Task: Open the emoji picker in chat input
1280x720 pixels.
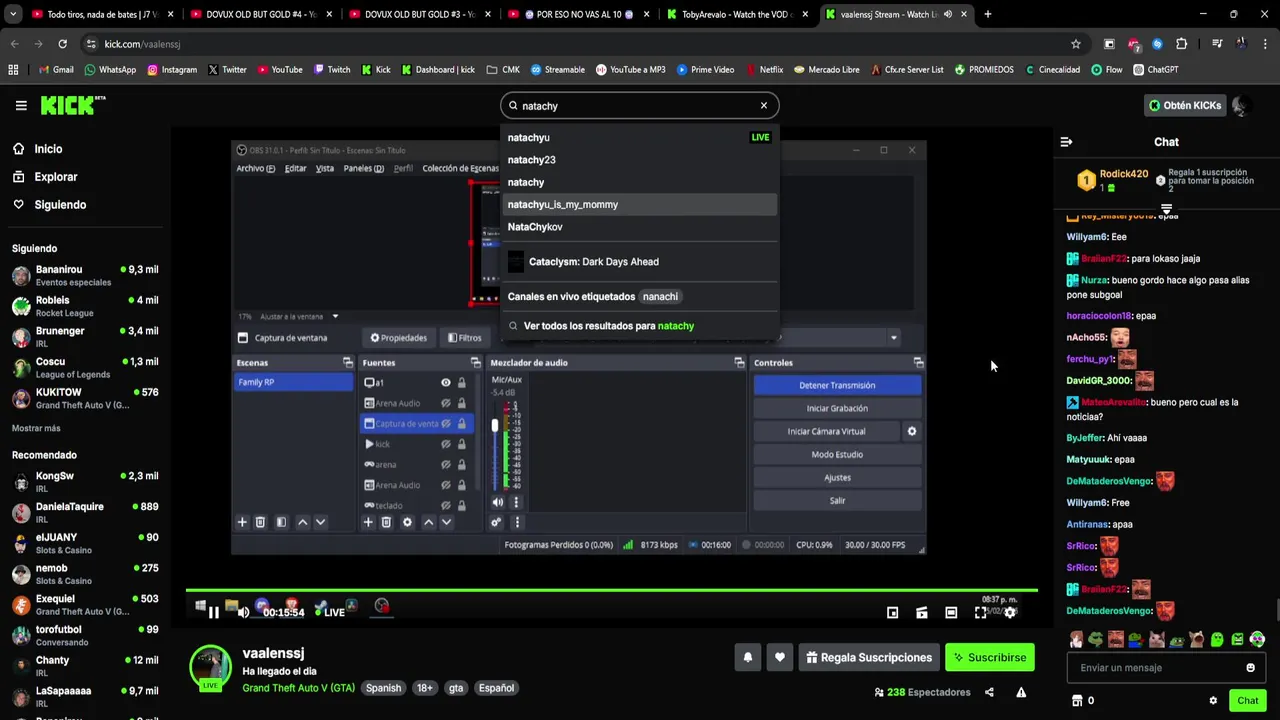Action: tap(1250, 667)
